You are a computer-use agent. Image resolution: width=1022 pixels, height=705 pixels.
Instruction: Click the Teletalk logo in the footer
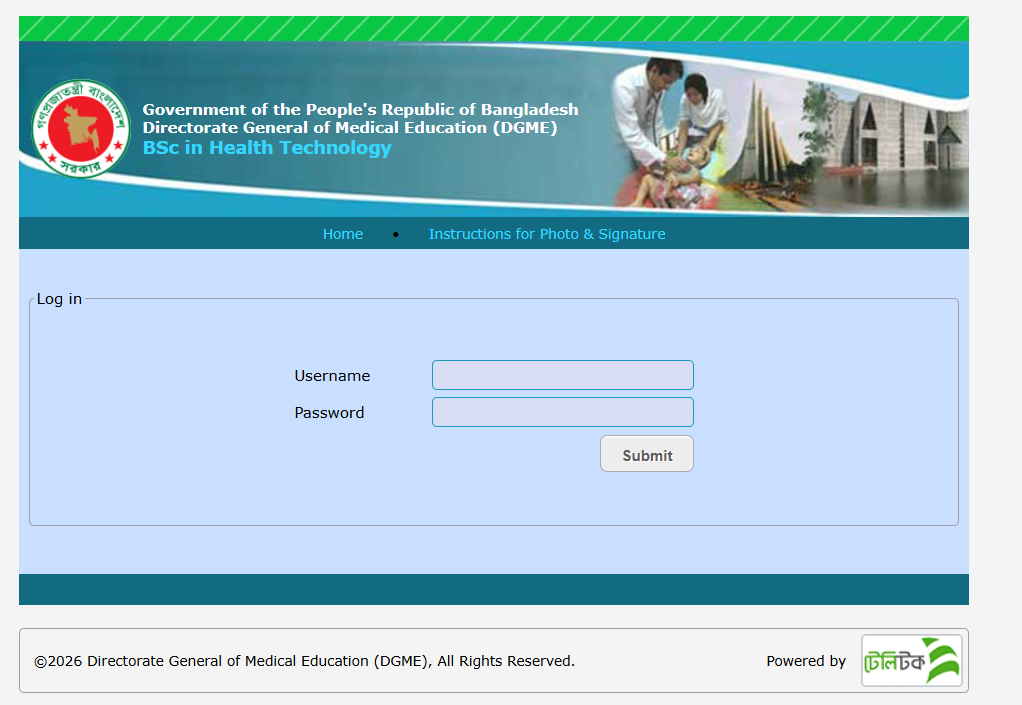911,661
